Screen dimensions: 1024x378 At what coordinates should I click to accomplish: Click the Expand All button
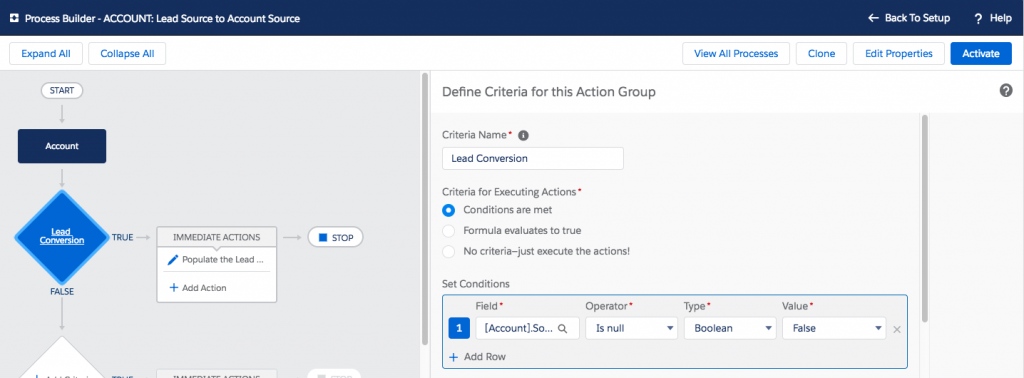(46, 54)
